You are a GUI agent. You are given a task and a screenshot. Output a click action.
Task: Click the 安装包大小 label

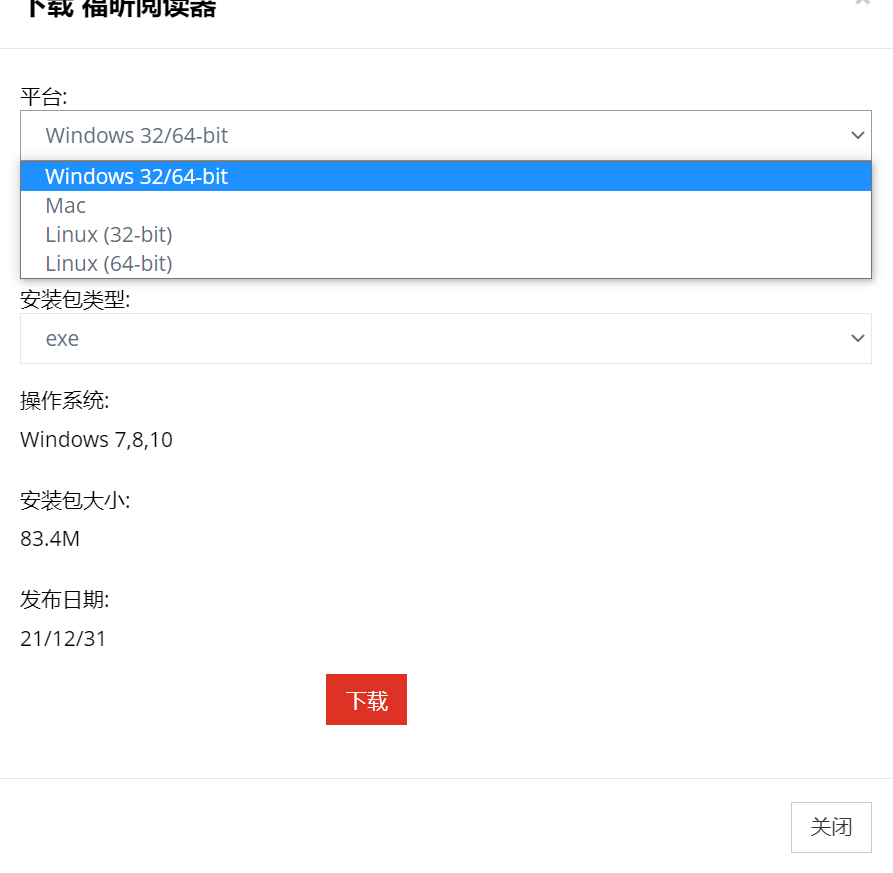click(x=75, y=501)
